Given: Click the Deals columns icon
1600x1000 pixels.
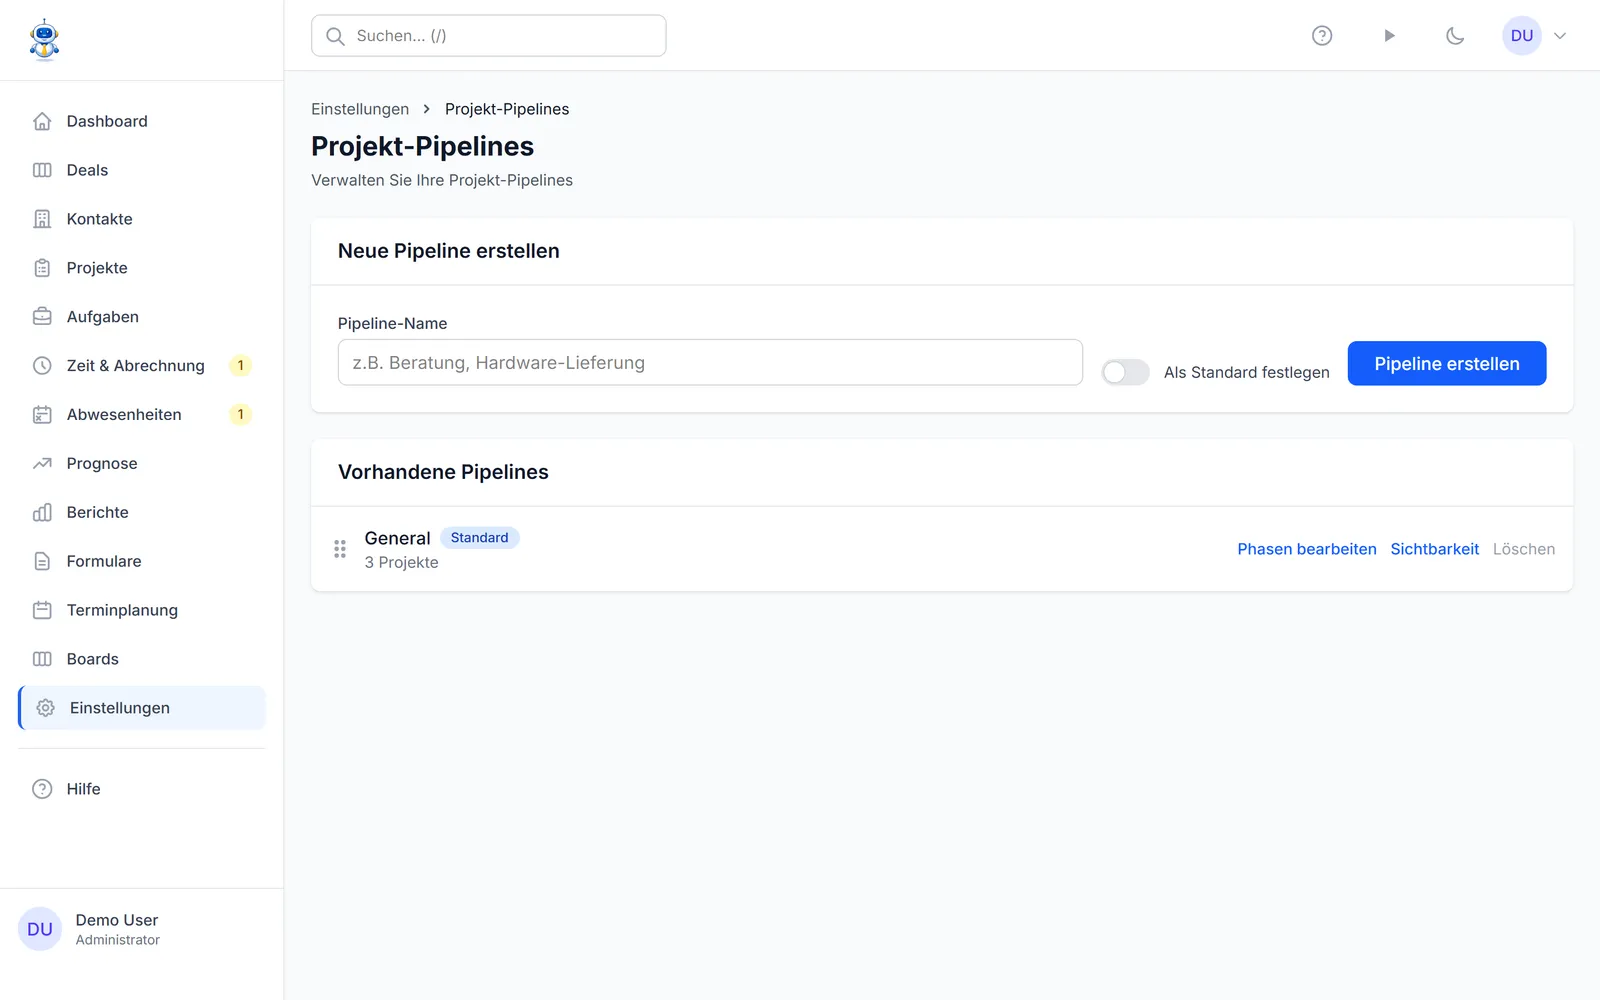Looking at the screenshot, I should click(42, 170).
